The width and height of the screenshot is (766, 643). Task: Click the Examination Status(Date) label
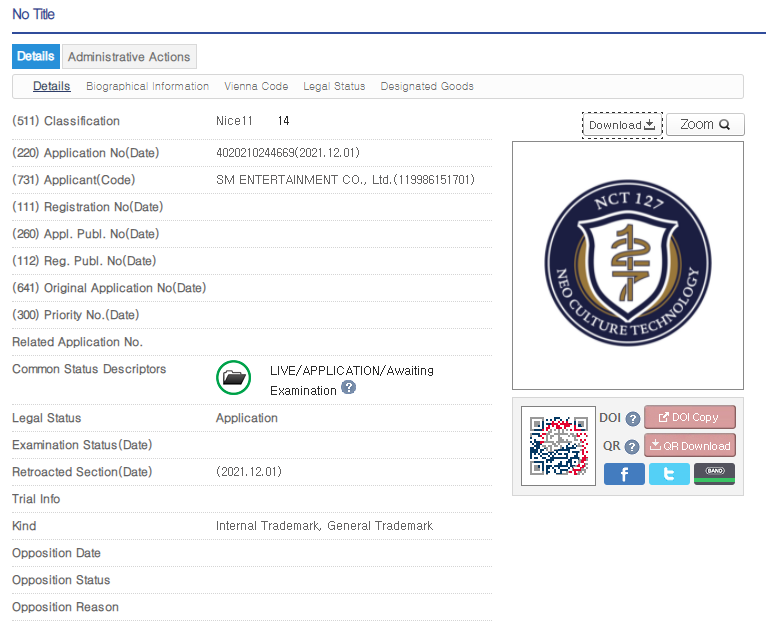click(x=82, y=445)
